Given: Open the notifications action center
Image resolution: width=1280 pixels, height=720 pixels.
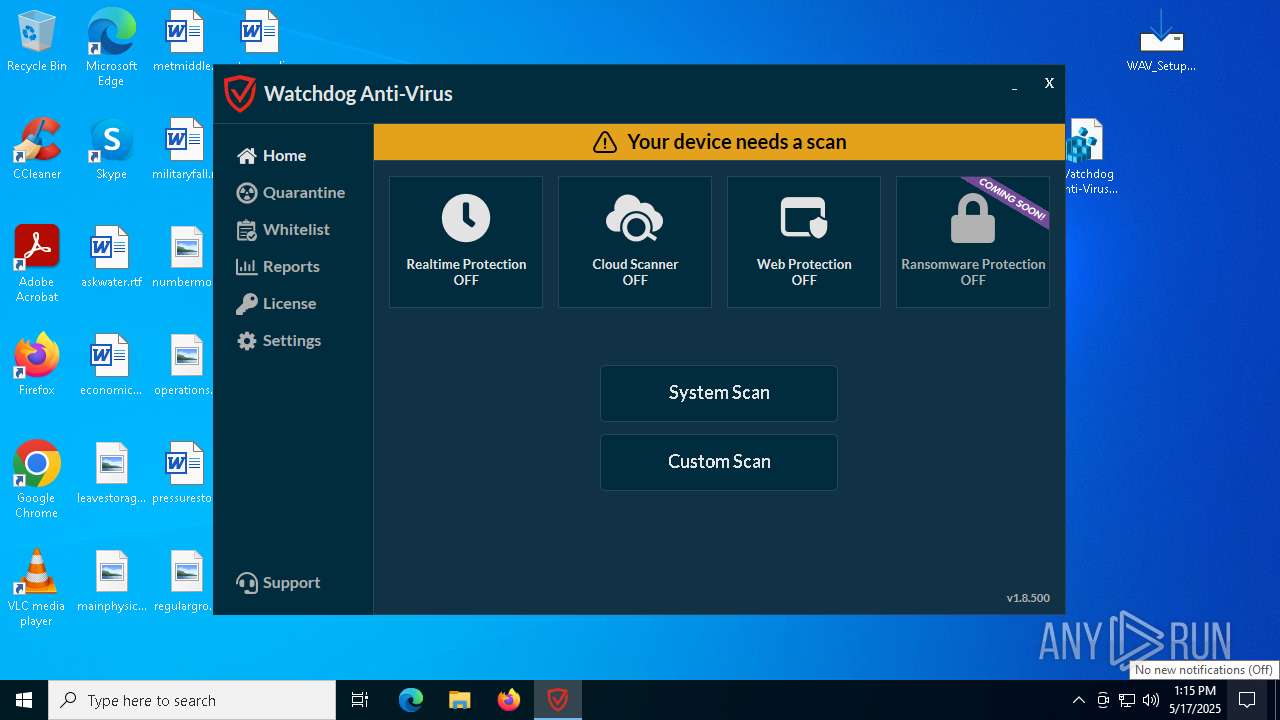Looking at the screenshot, I should pos(1247,700).
